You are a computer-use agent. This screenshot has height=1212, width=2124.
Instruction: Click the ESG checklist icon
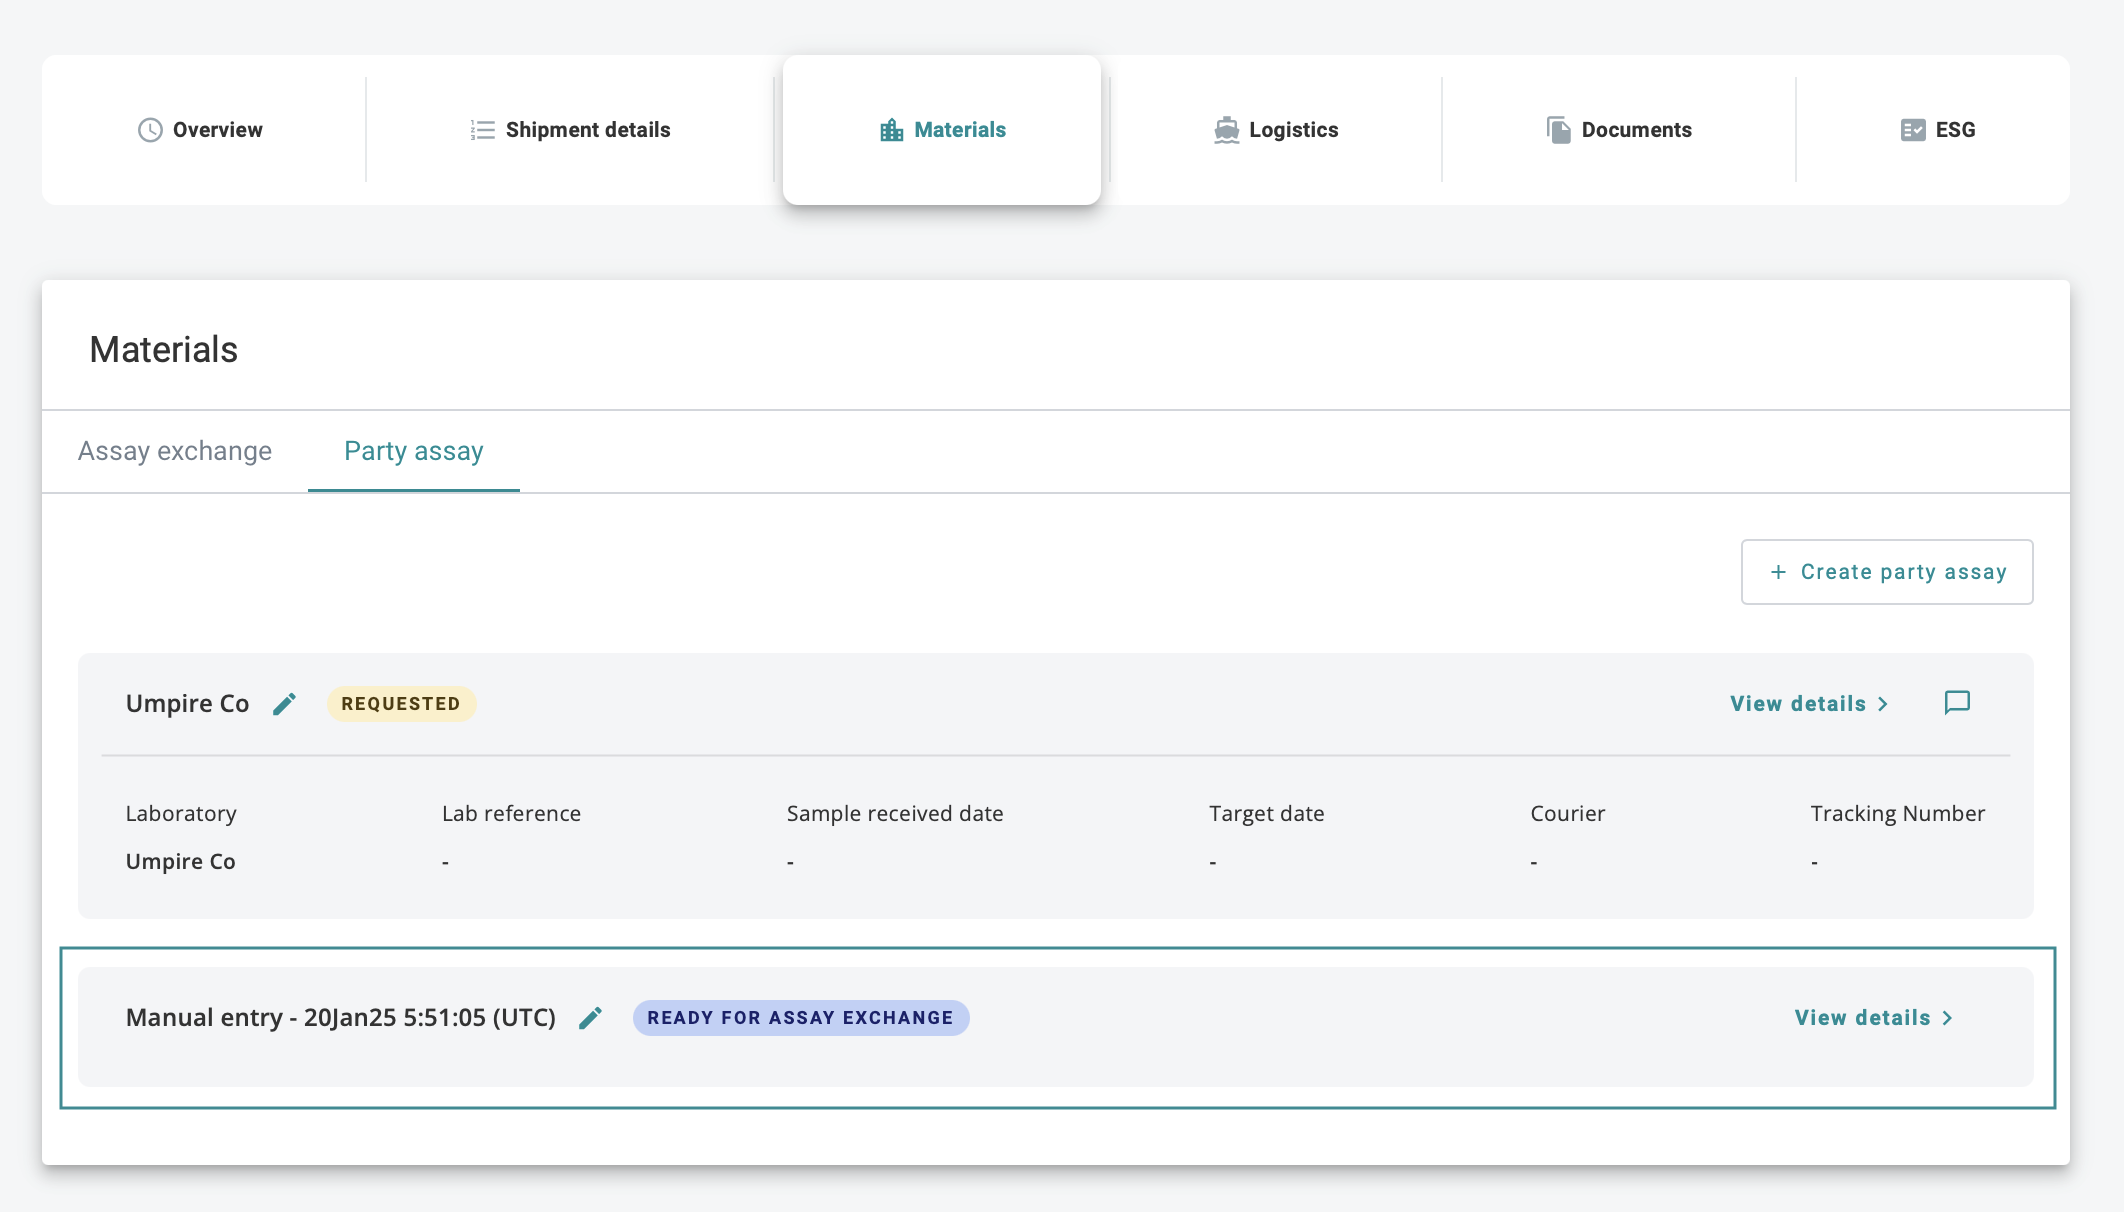coord(1912,130)
